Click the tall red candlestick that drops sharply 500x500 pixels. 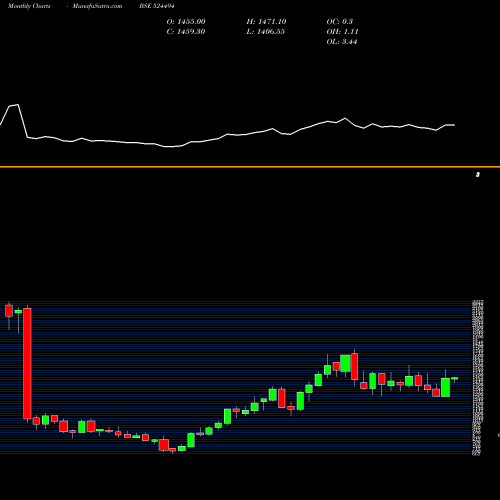(x=27, y=363)
